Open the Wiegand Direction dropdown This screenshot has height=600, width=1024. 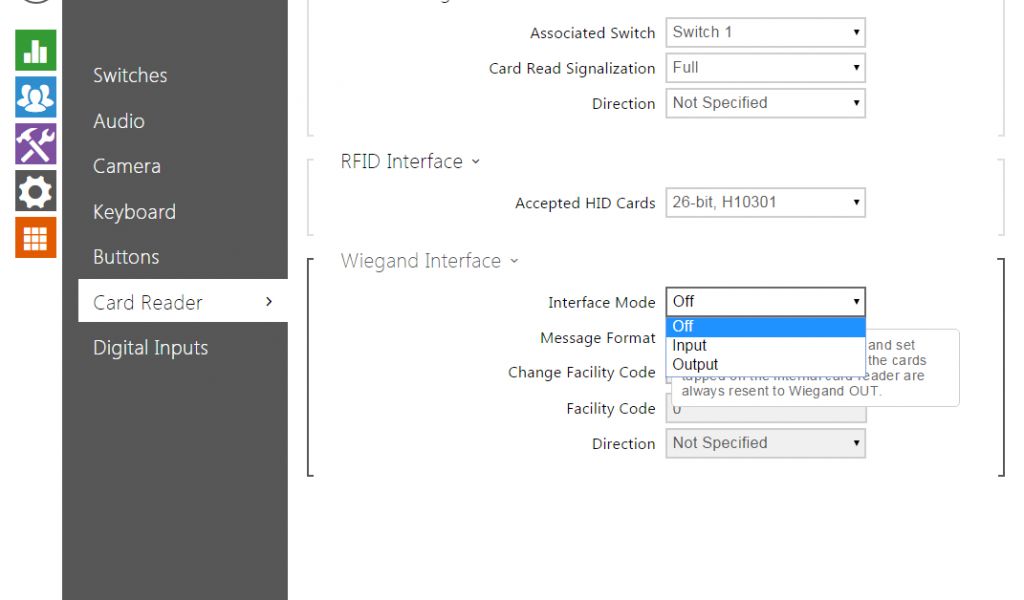click(x=765, y=443)
